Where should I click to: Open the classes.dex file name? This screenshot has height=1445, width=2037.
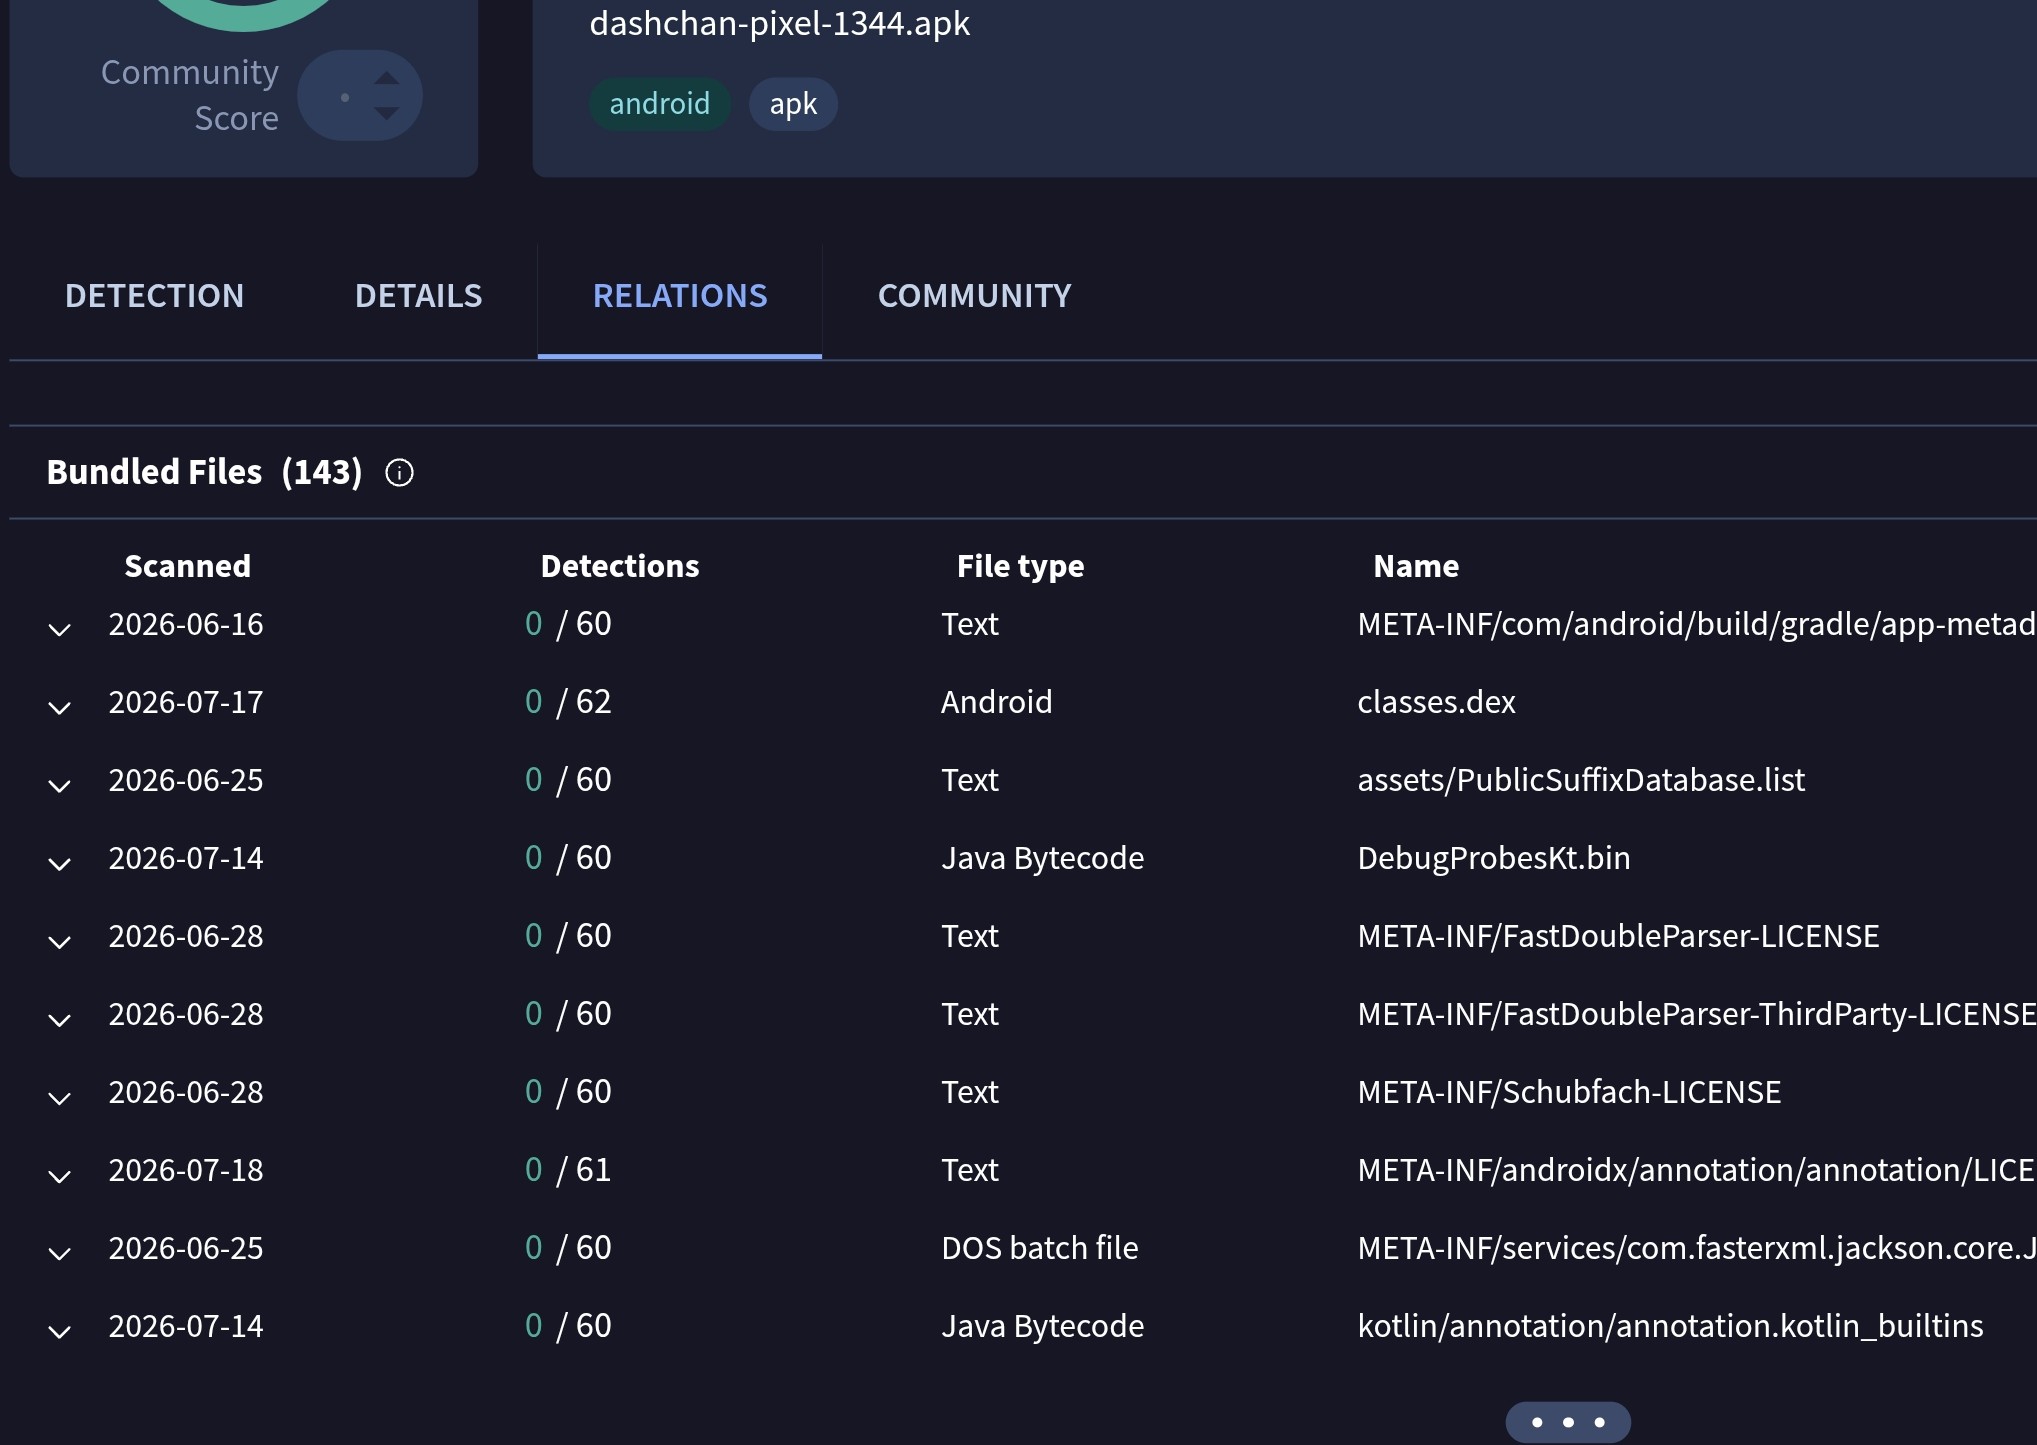pos(1436,702)
